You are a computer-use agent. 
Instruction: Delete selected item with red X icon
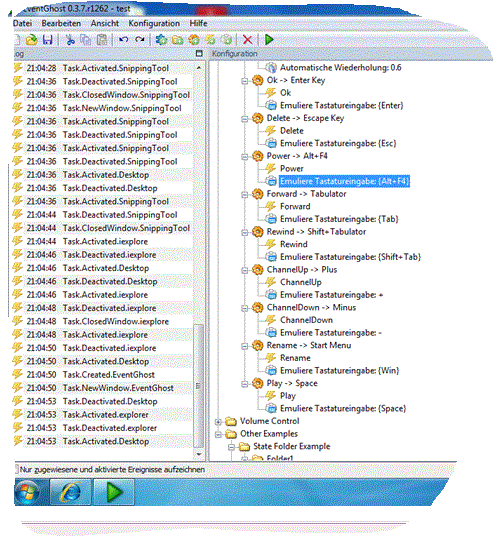tap(247, 40)
